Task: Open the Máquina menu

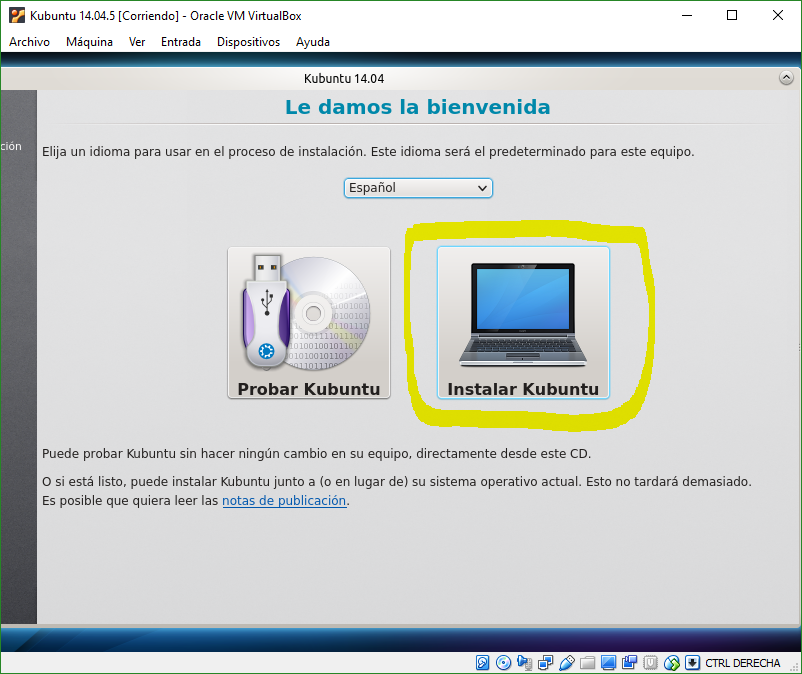Action: pyautogui.click(x=89, y=42)
